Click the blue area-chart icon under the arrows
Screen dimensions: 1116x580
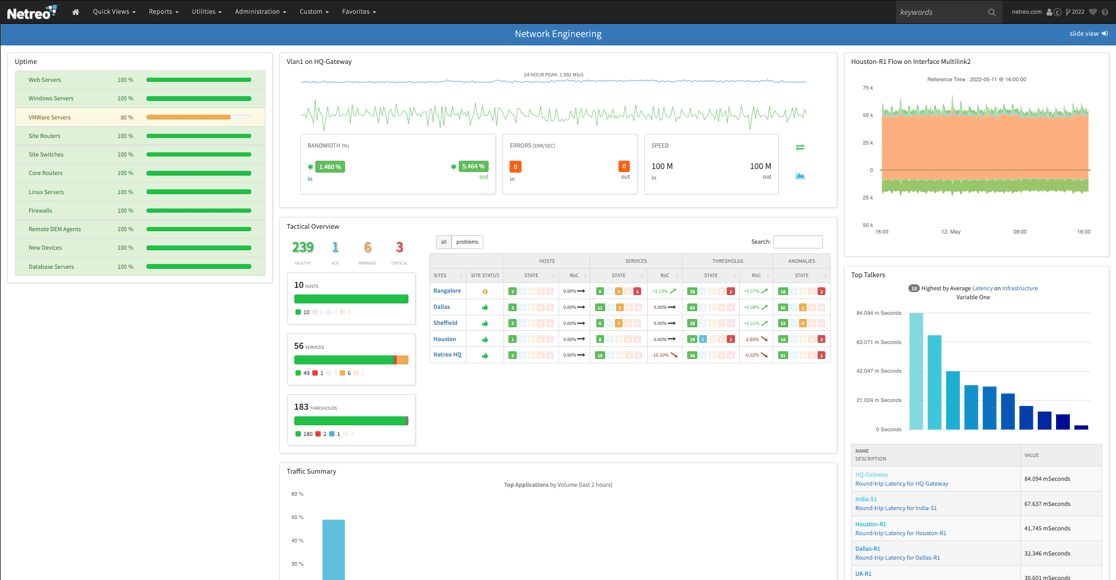800,176
